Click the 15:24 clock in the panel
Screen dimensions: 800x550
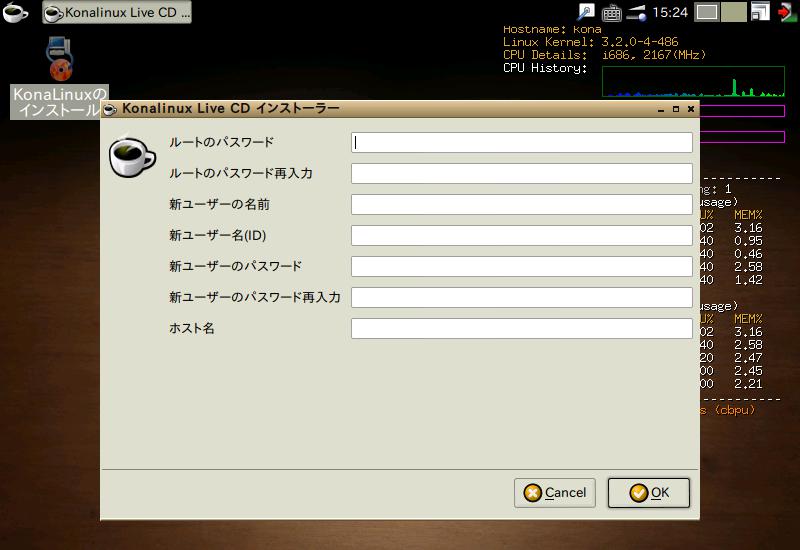point(670,12)
